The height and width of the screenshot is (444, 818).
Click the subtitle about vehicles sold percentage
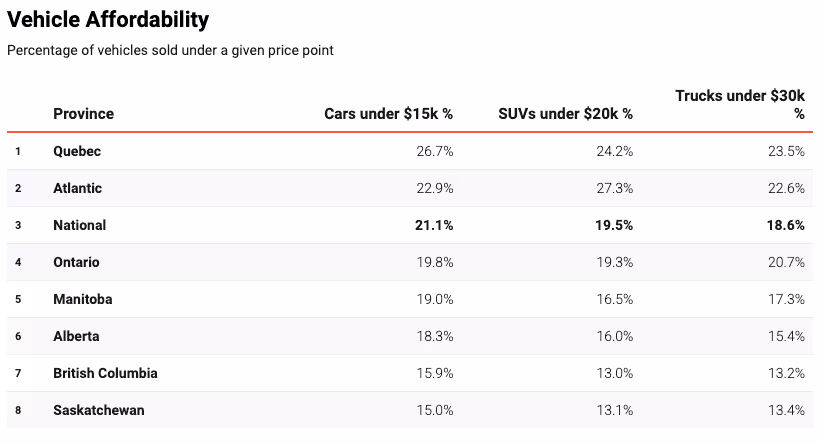(x=170, y=50)
